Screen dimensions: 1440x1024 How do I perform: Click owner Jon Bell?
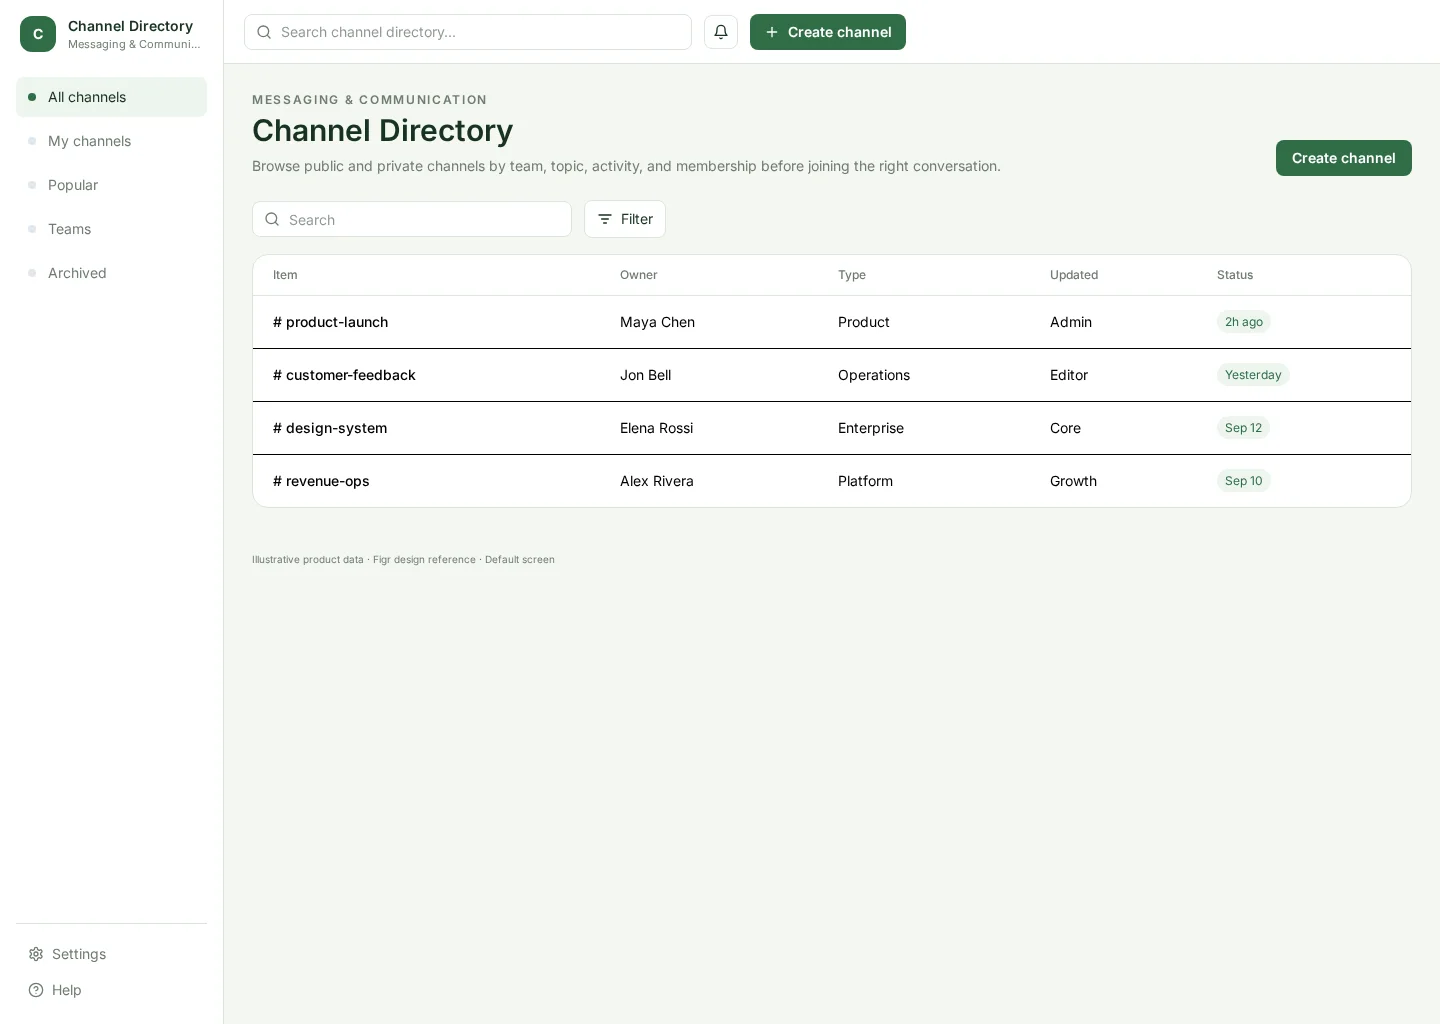point(645,375)
